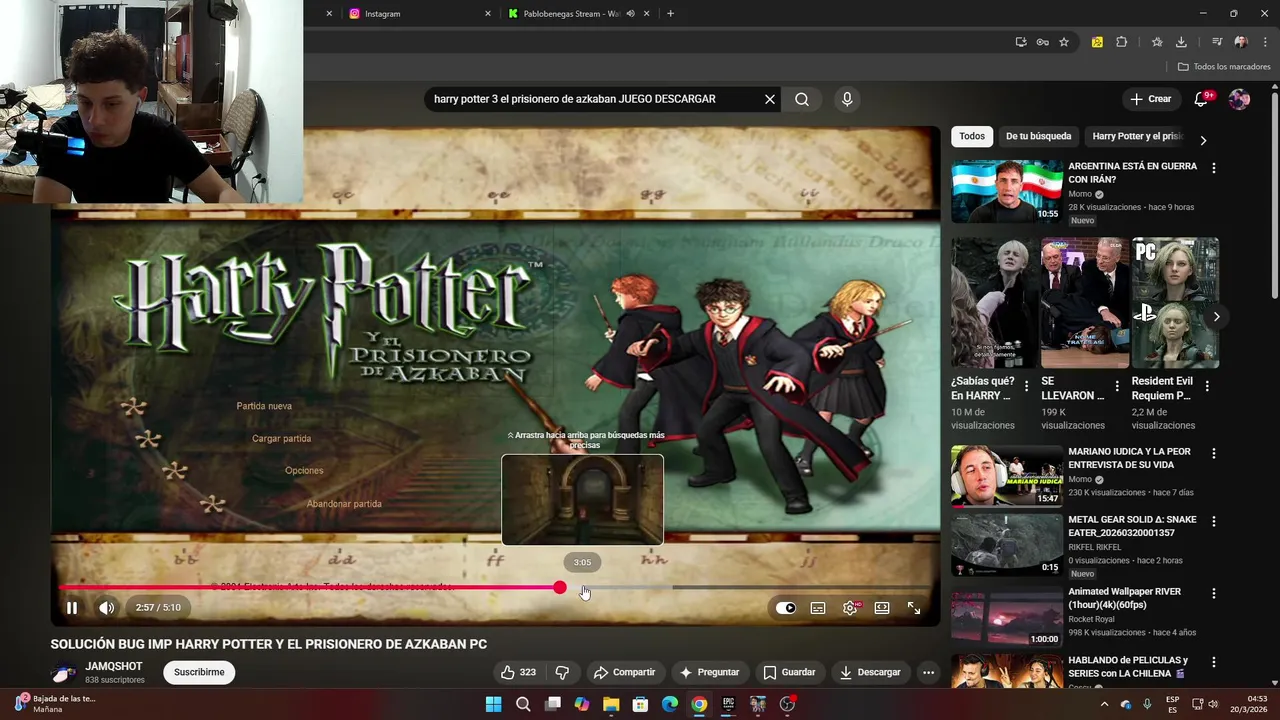Open options for Metal Gear Solid Δ video
Image resolution: width=1280 pixels, height=720 pixels.
pyautogui.click(x=1214, y=521)
